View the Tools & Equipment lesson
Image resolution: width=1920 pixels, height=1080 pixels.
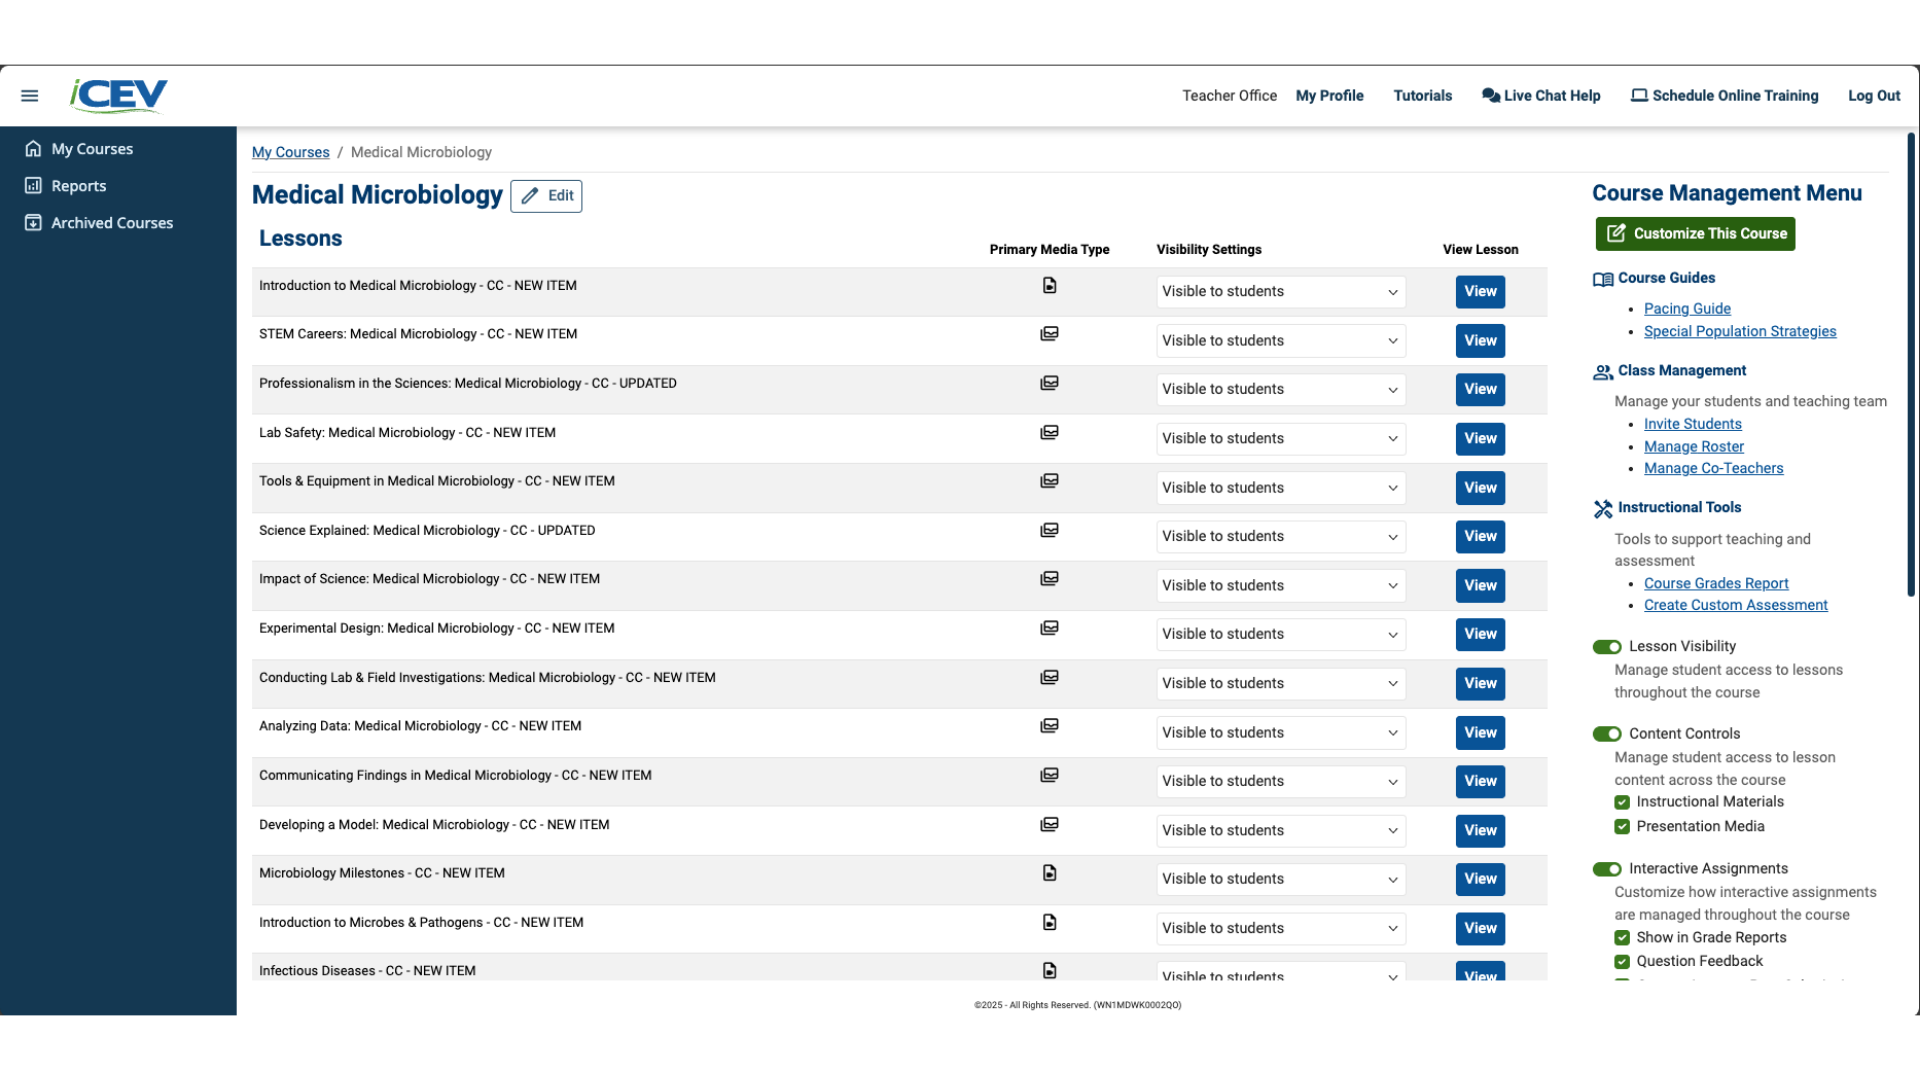pyautogui.click(x=1480, y=488)
